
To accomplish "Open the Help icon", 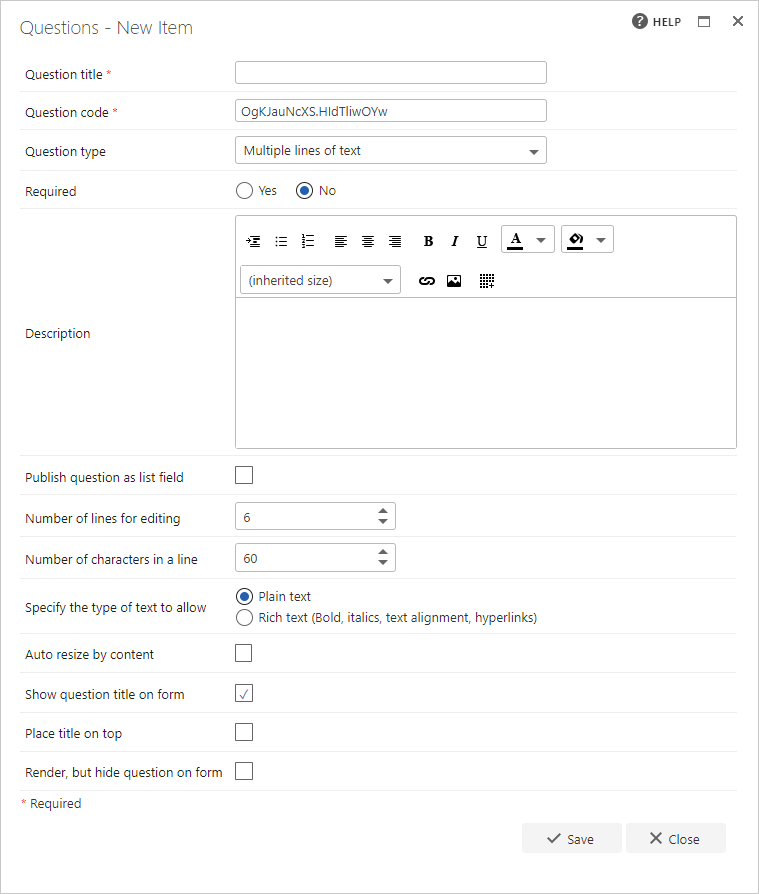I will 640,21.
